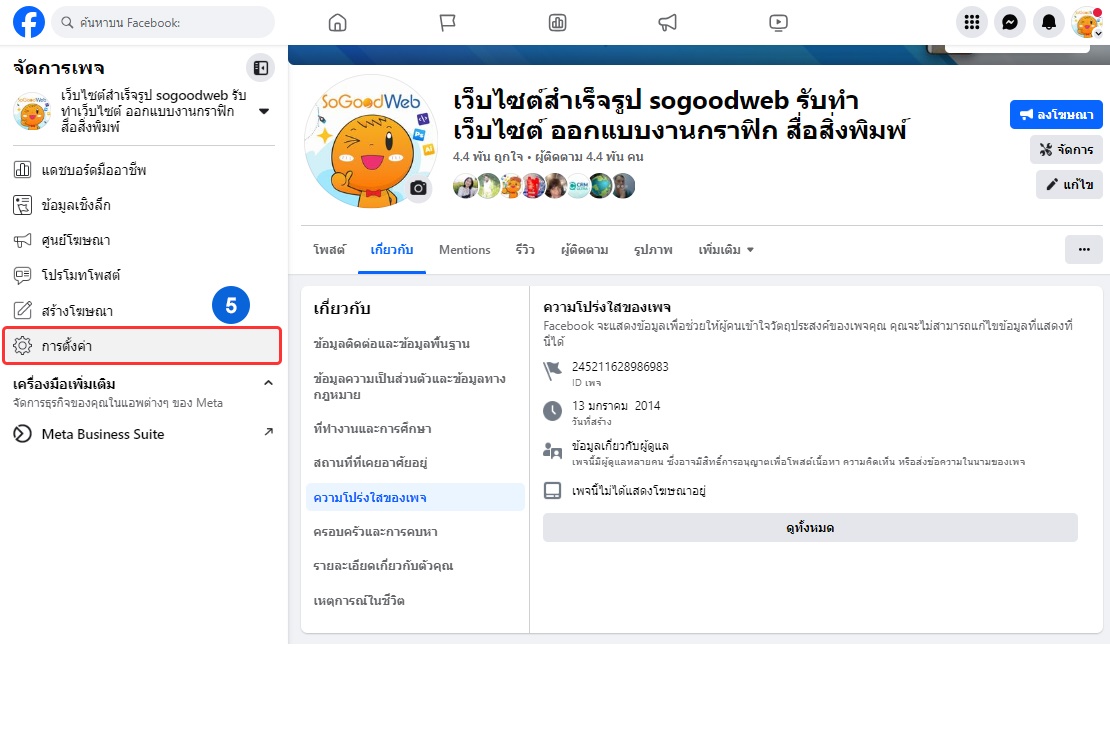Open the ผู้ติดตาม tab
Screen dimensions: 1110x734
coord(585,250)
